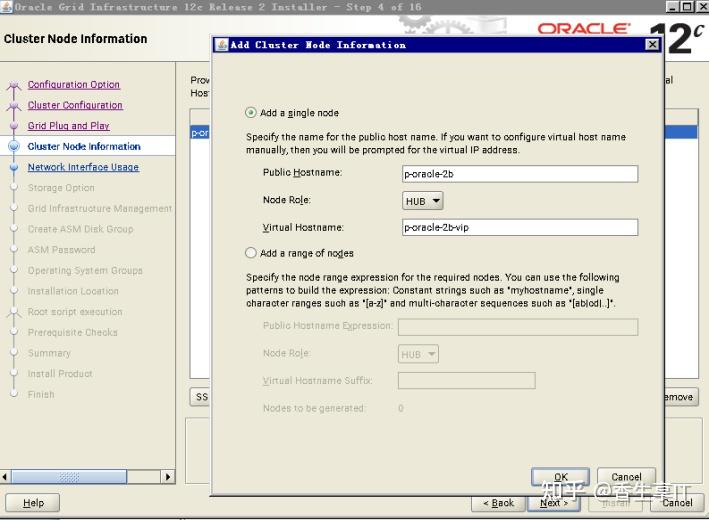Click the sidebar horizontal scrollbar thumb
The height and width of the screenshot is (521, 709).
[69, 477]
